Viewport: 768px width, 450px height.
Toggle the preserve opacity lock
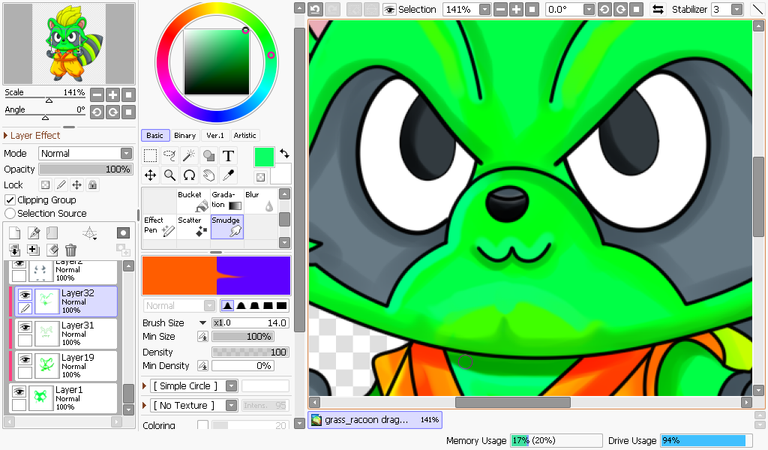pyautogui.click(x=46, y=185)
